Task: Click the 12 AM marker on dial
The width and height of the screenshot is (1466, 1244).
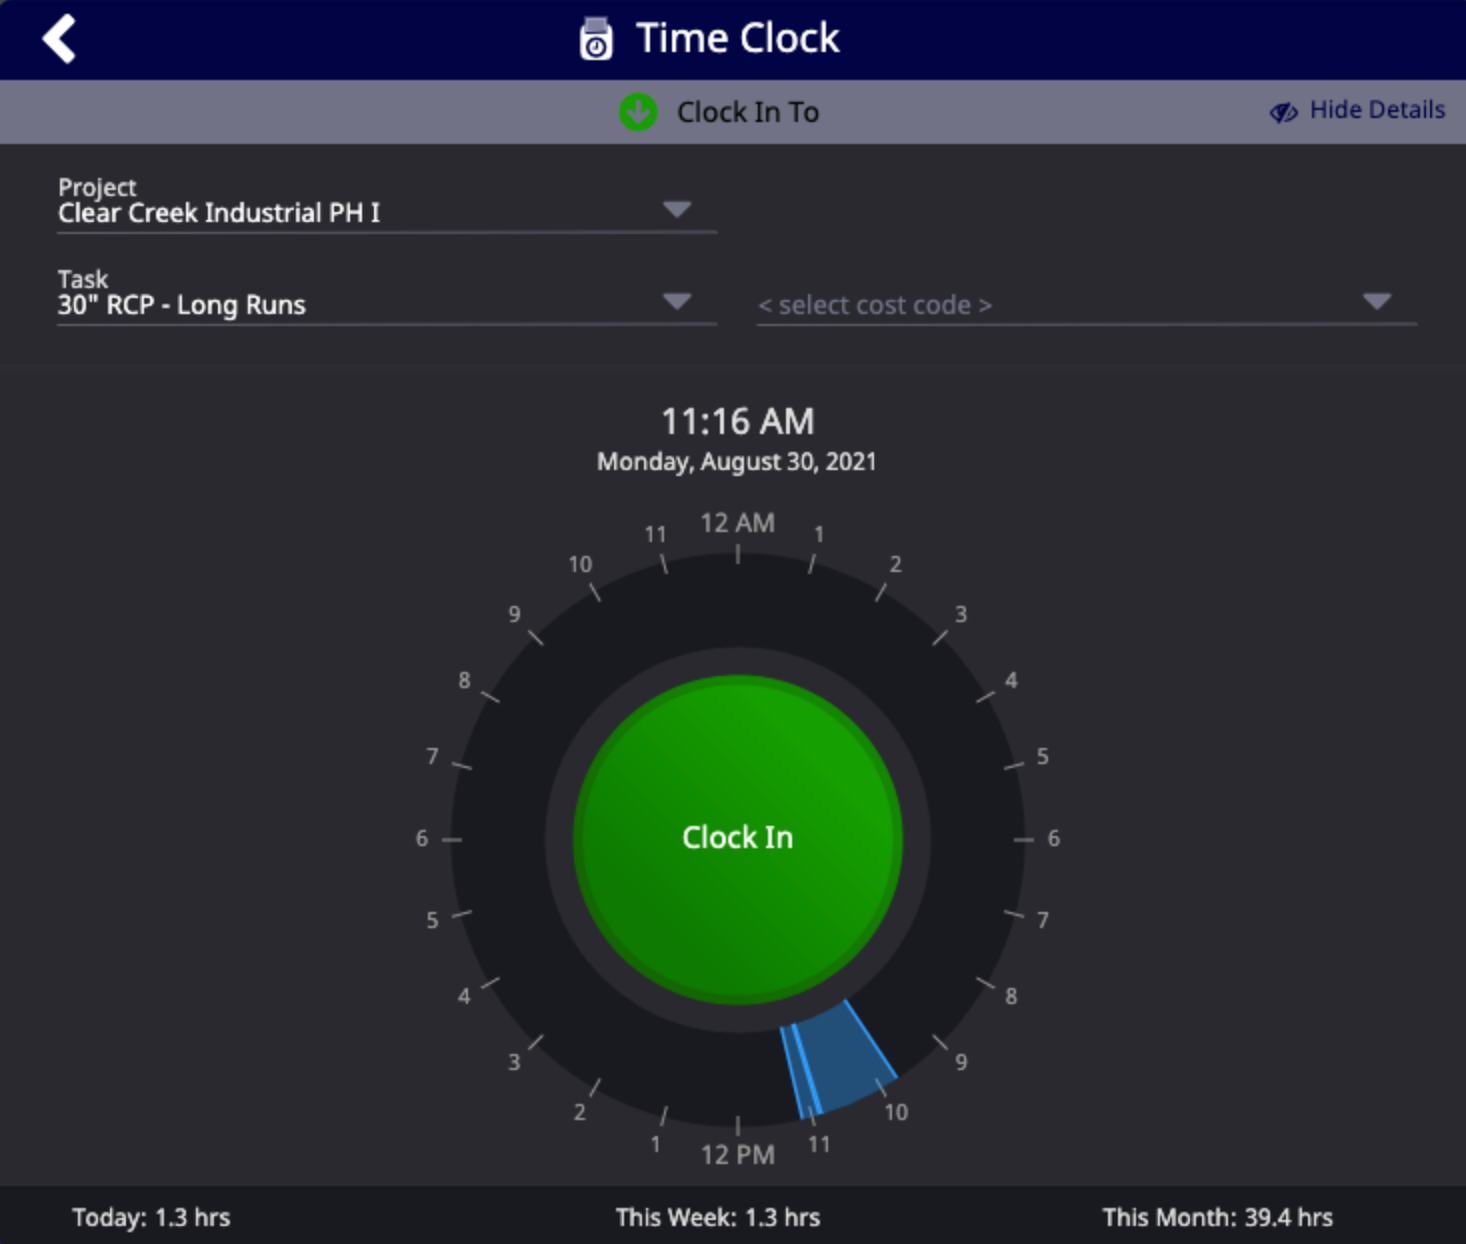Action: pos(737,523)
